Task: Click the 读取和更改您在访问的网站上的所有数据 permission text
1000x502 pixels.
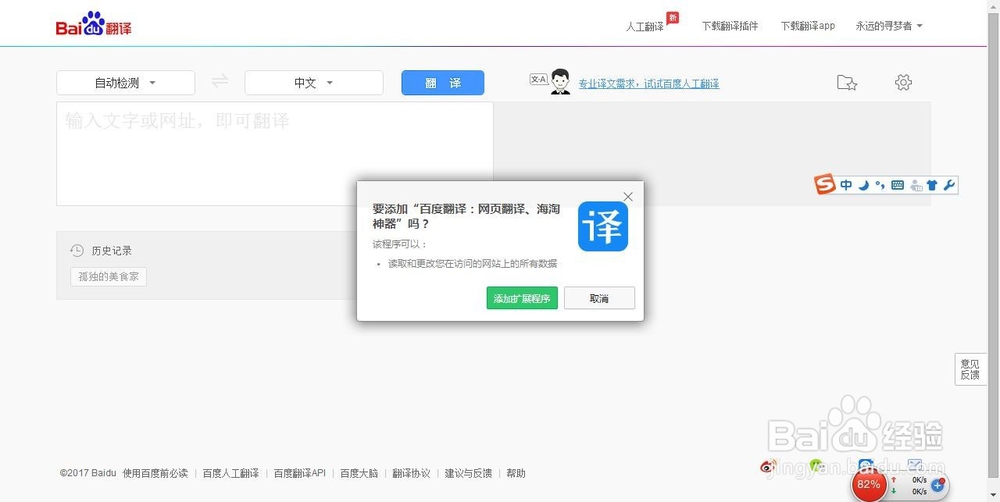Action: pos(473,263)
